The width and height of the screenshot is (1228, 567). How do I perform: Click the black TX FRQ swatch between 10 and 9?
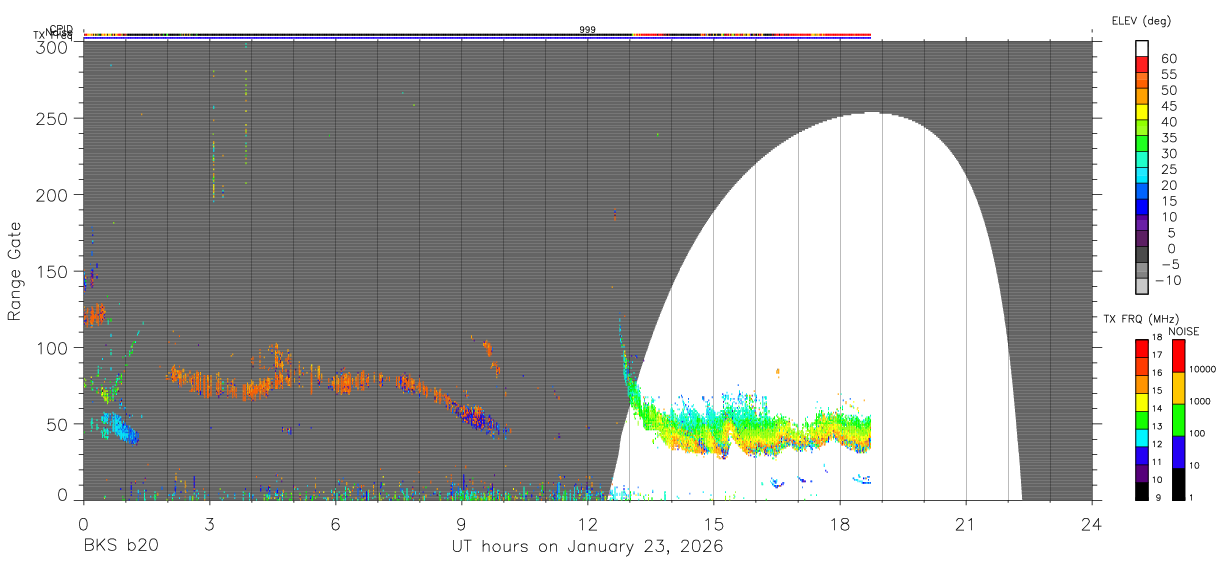pyautogui.click(x=1142, y=490)
